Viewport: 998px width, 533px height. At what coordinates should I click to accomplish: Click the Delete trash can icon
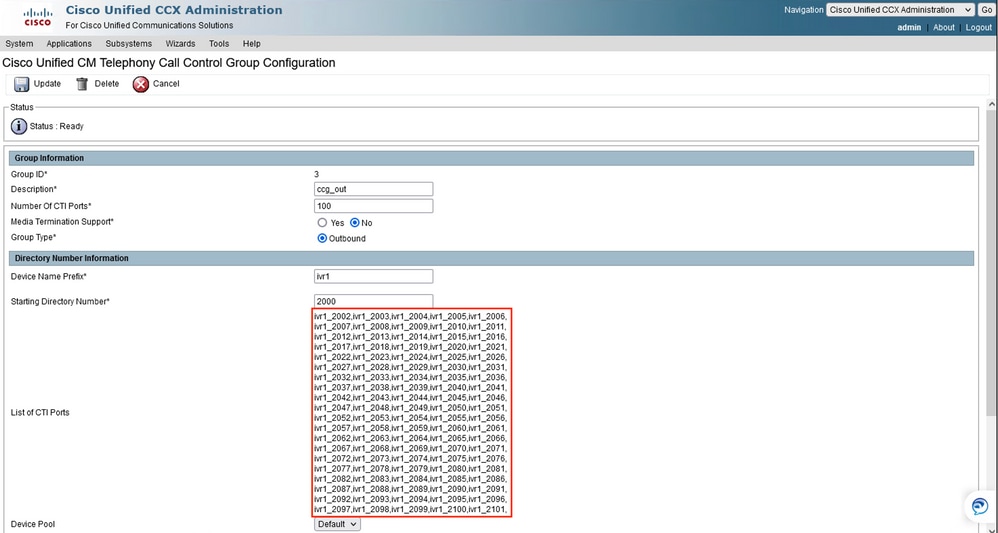tap(82, 84)
